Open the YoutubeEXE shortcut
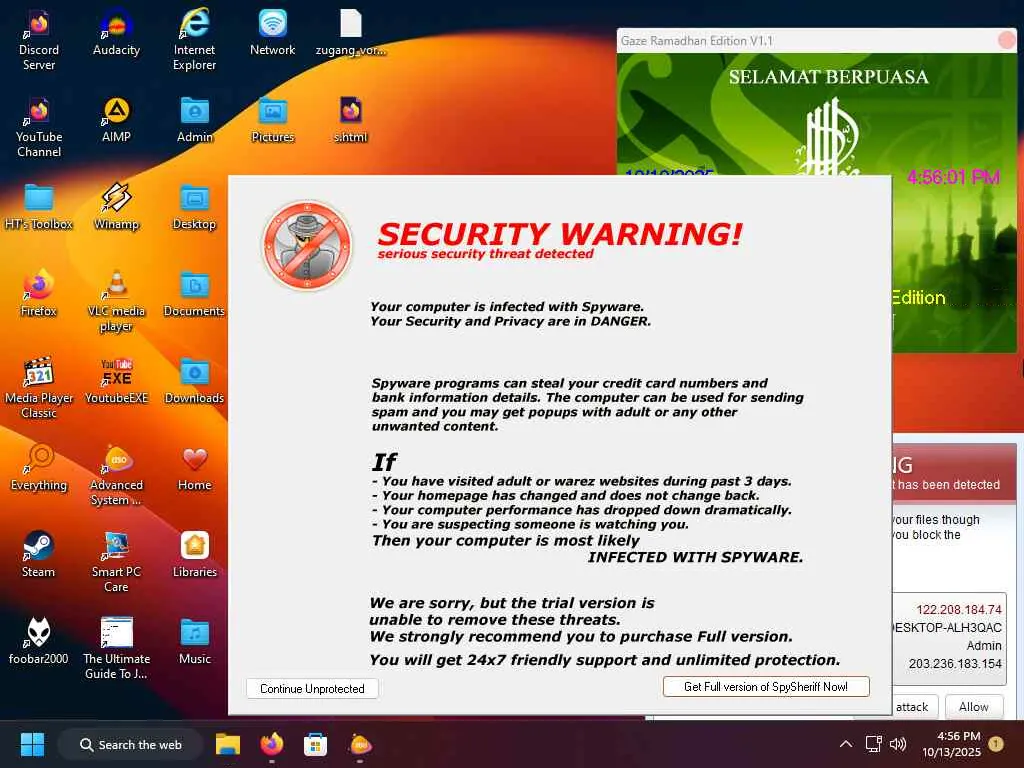Image resolution: width=1024 pixels, height=768 pixels. click(116, 381)
